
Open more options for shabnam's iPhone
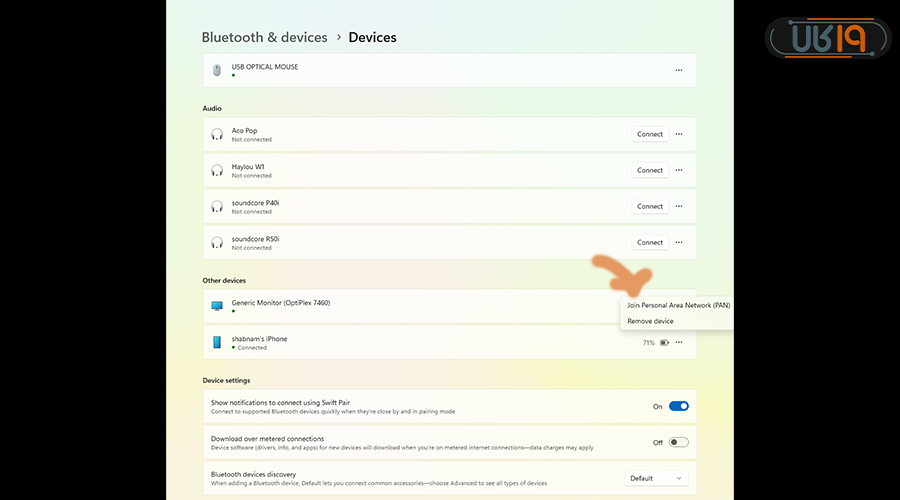679,342
